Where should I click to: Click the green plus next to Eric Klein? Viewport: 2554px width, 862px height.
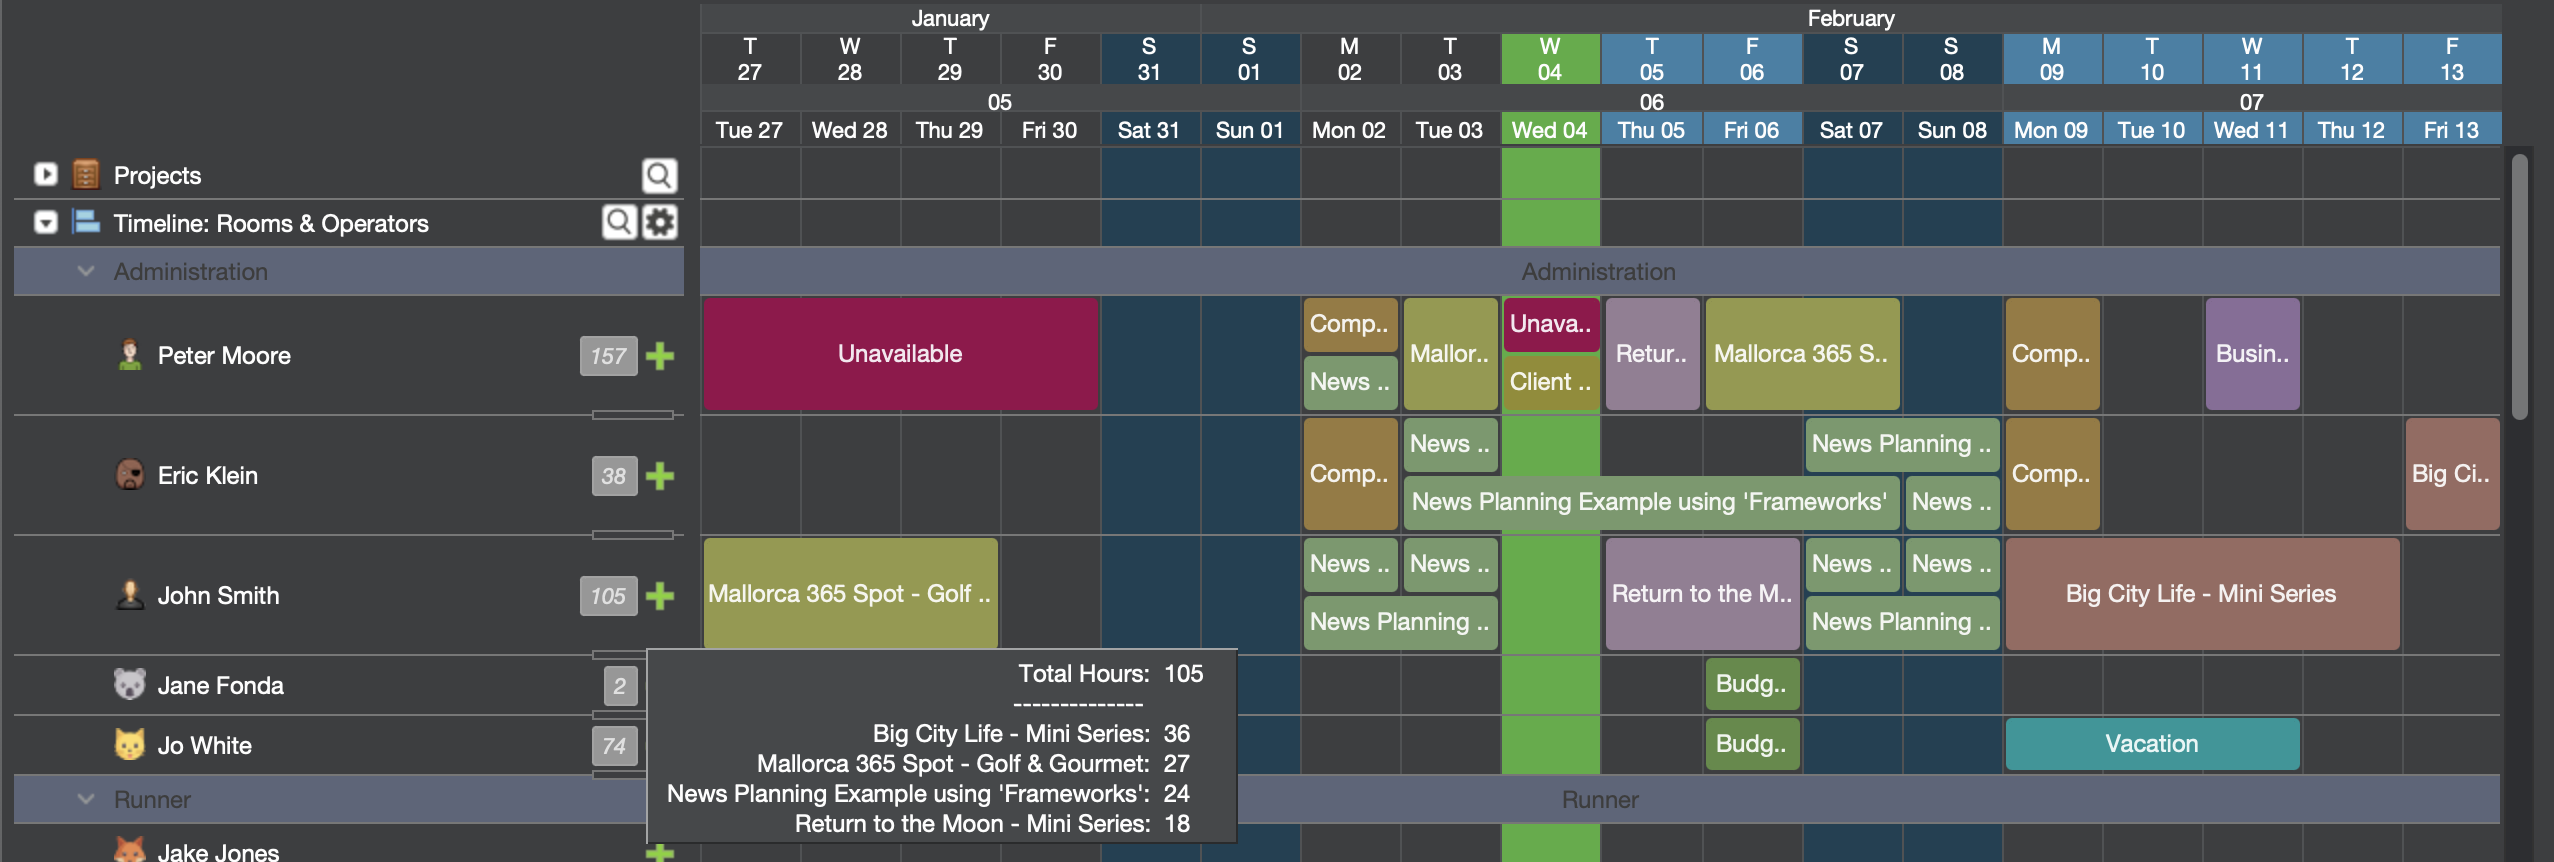[660, 476]
